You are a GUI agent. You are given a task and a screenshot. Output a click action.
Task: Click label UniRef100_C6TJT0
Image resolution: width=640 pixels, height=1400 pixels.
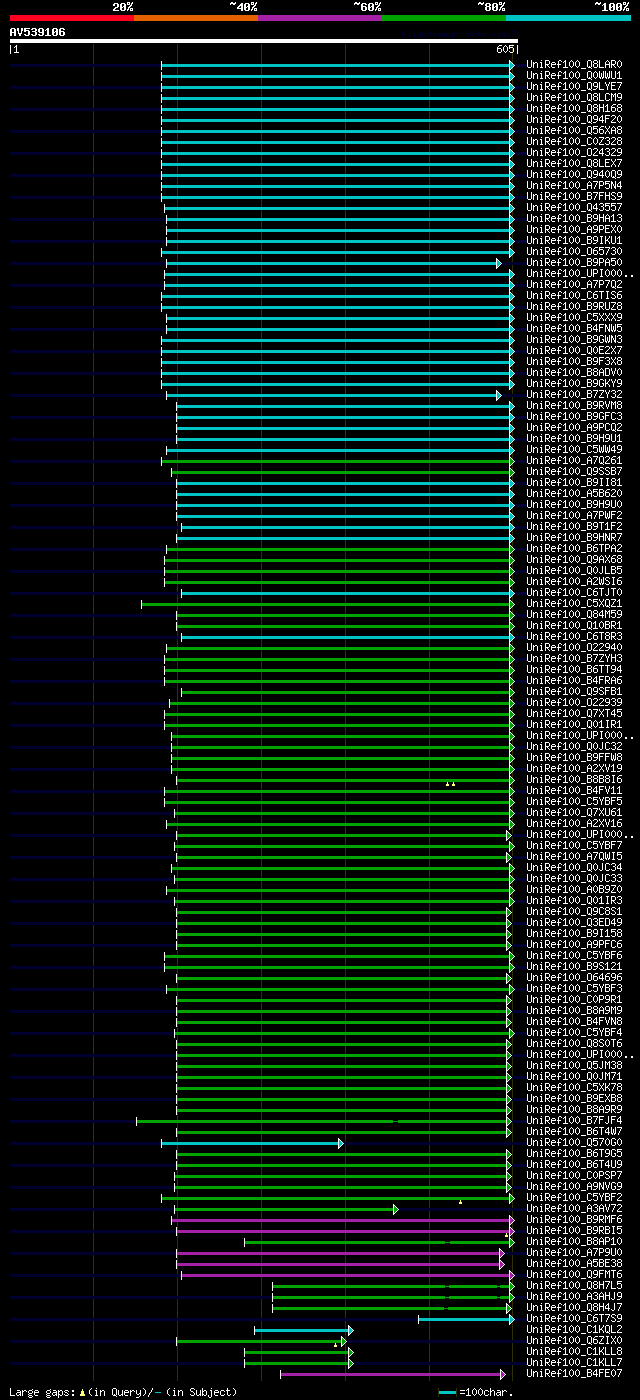click(x=574, y=593)
